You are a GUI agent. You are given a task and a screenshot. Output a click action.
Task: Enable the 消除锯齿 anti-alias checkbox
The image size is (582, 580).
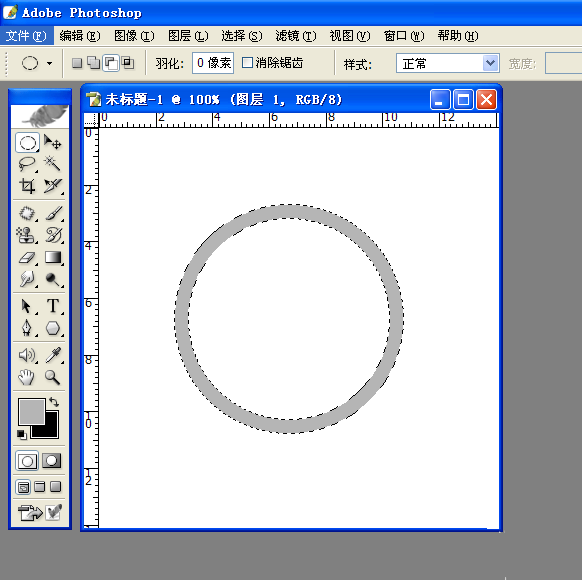(247, 62)
